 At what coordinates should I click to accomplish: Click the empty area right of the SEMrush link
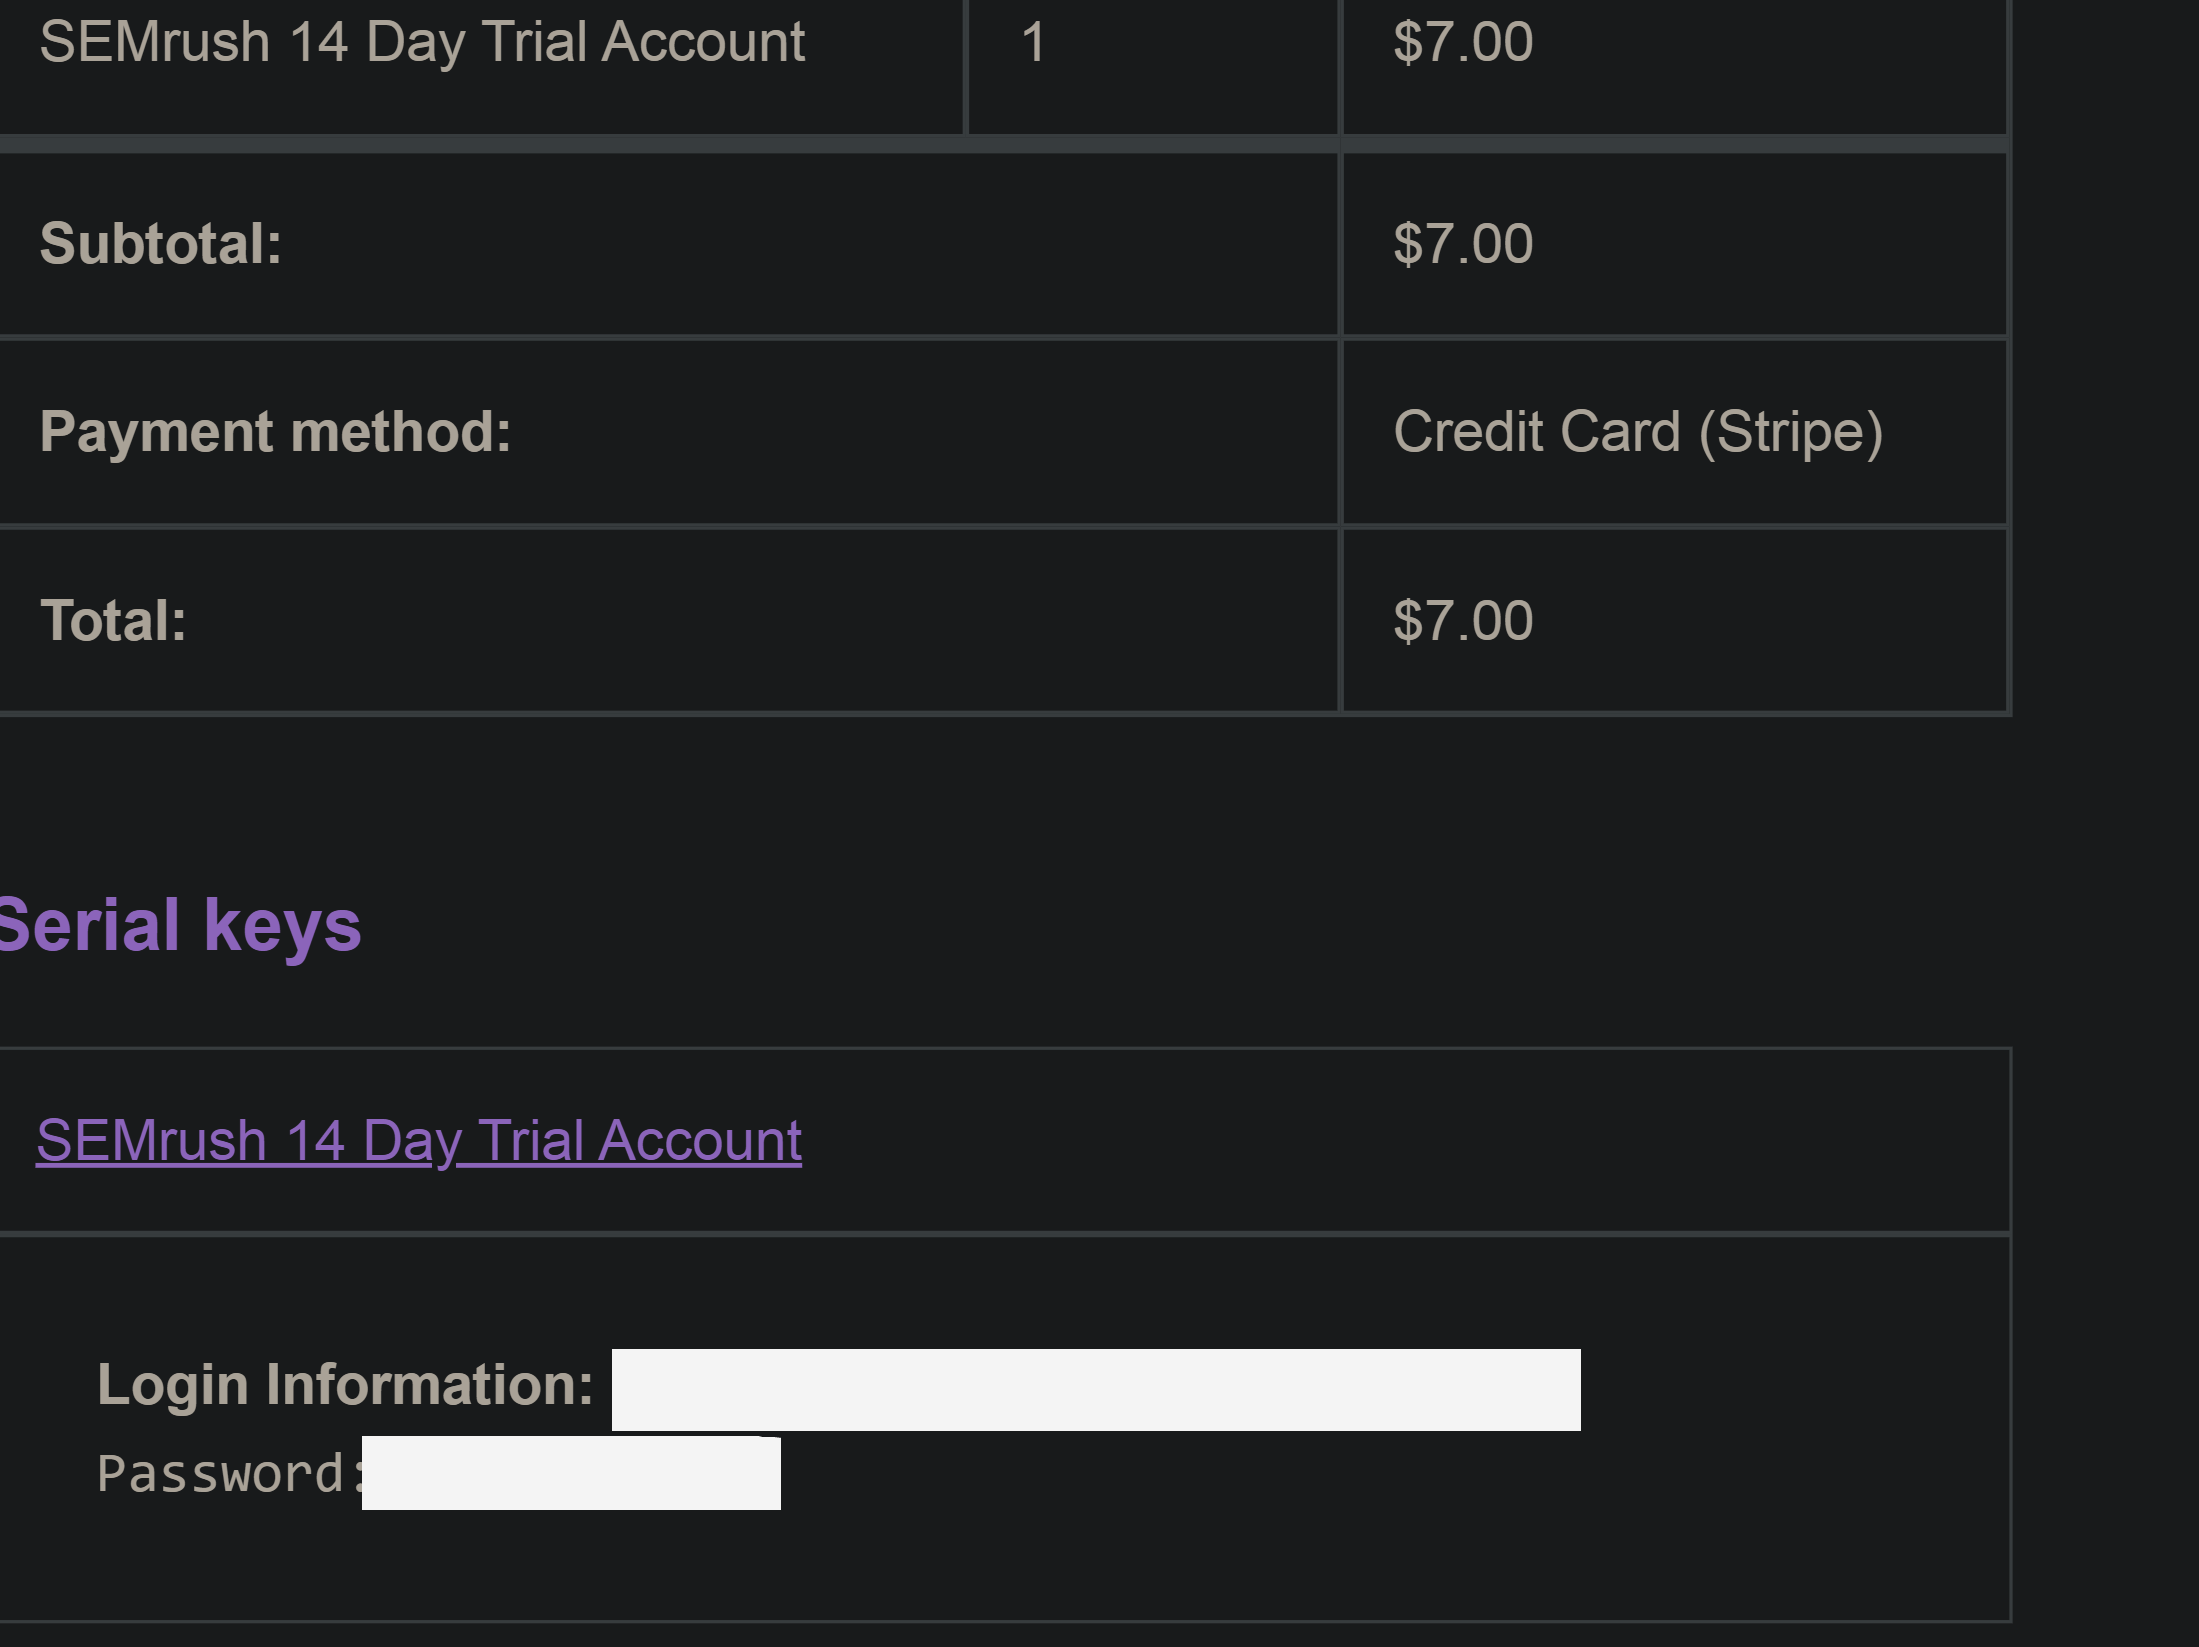(1400, 1140)
